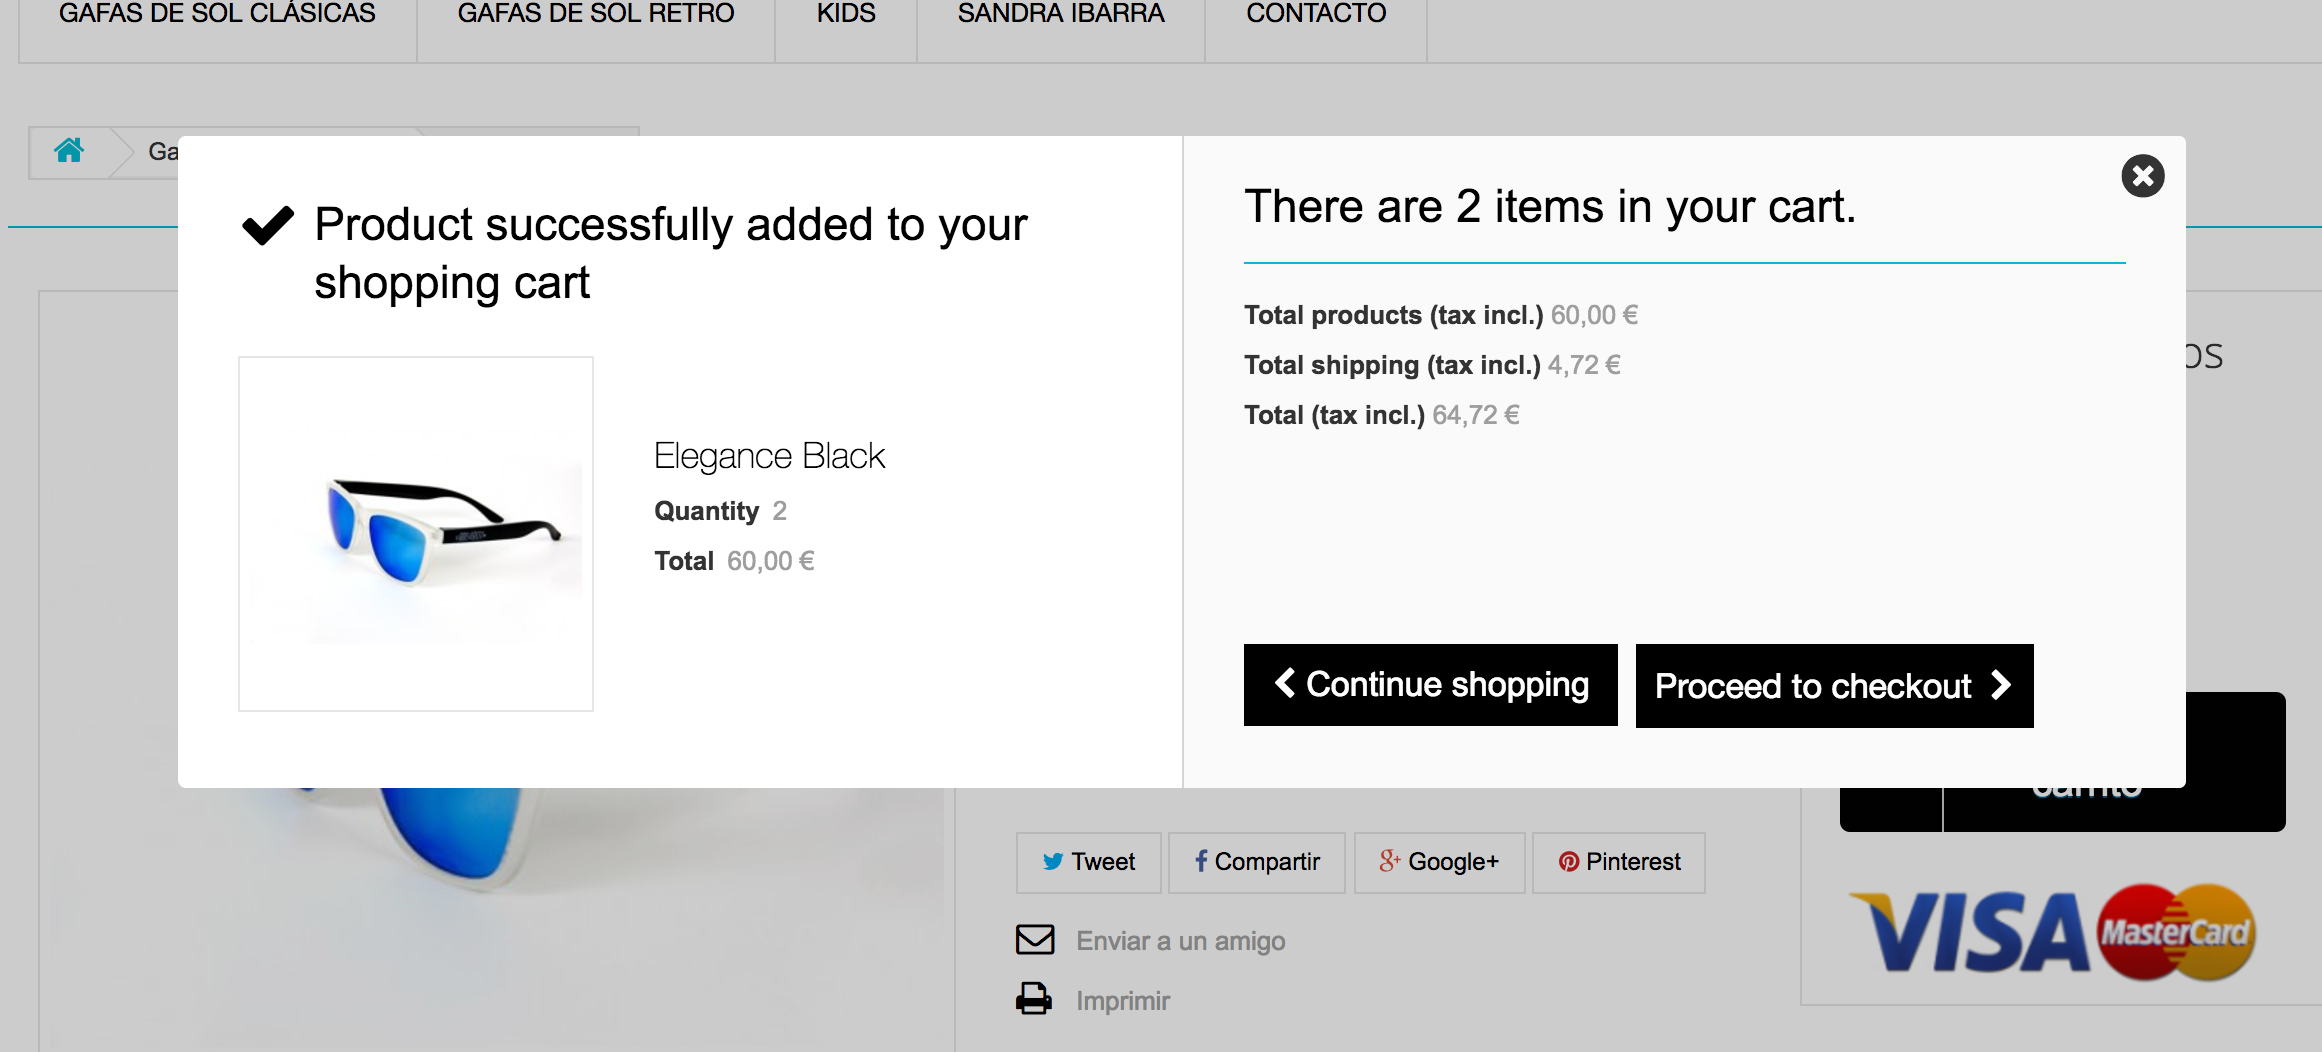Image resolution: width=2322 pixels, height=1052 pixels.
Task: Open Gafas de Sol Retro menu
Action: [x=596, y=14]
